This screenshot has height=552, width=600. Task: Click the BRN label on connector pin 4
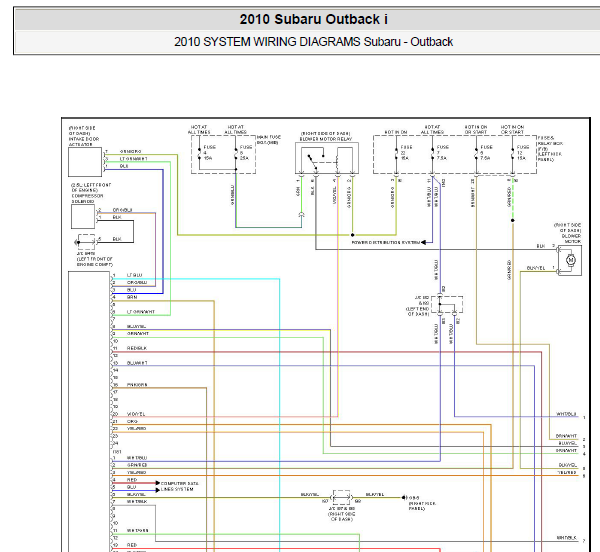tap(132, 297)
